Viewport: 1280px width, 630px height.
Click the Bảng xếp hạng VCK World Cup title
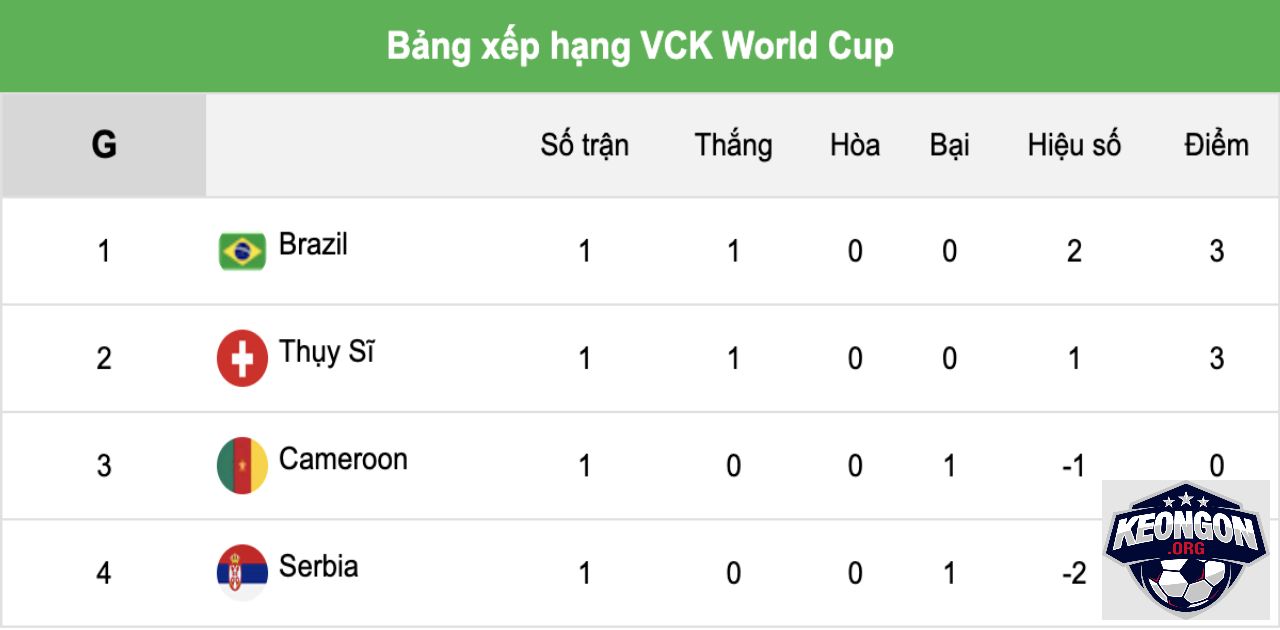click(640, 46)
